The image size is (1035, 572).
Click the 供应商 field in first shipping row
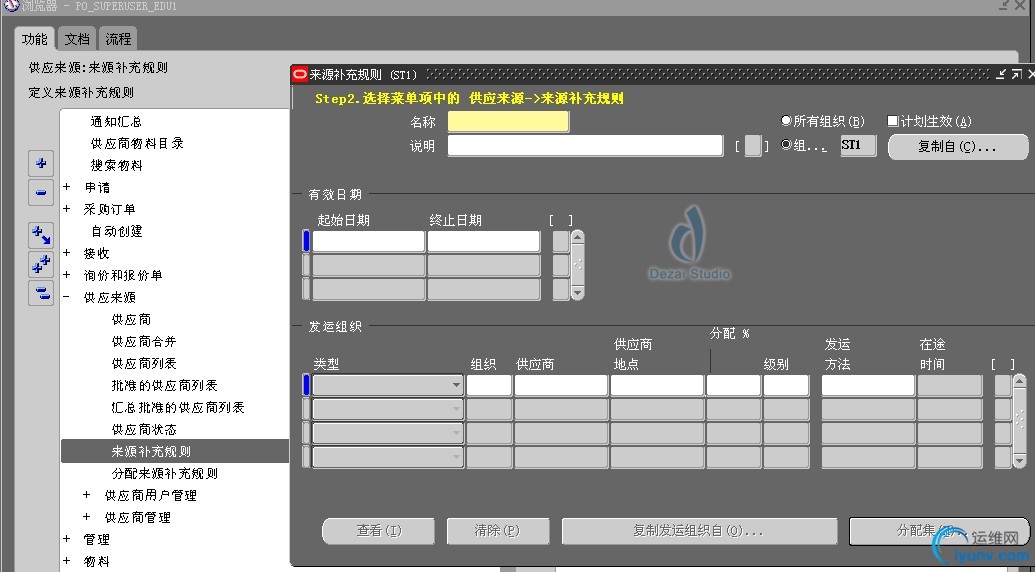pos(560,385)
